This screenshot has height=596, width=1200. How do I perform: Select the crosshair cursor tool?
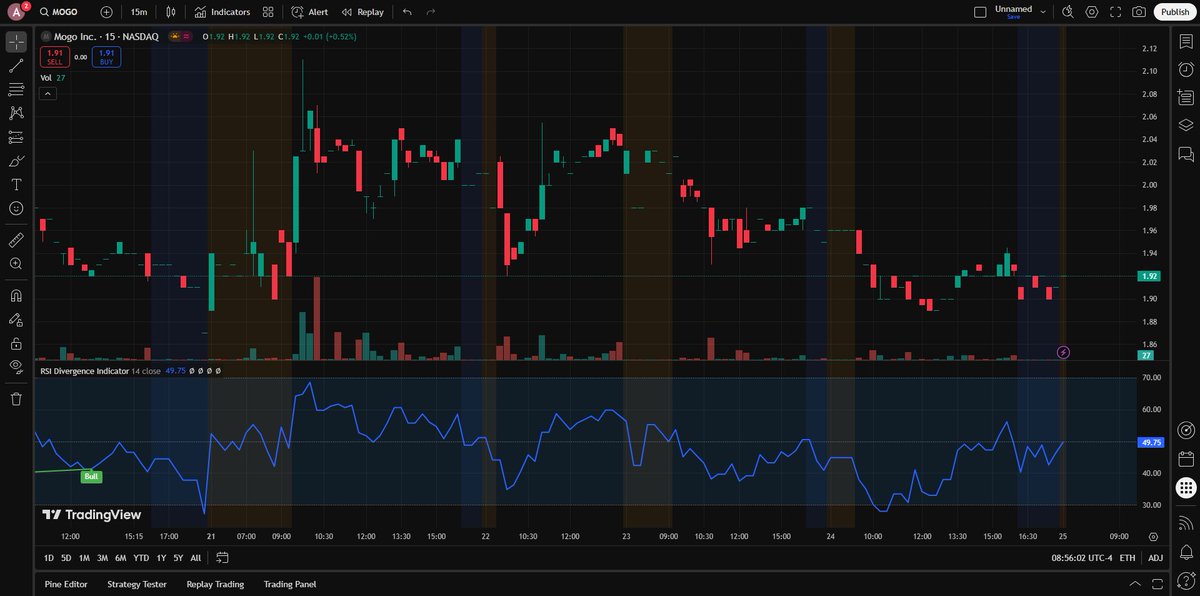tap(16, 42)
